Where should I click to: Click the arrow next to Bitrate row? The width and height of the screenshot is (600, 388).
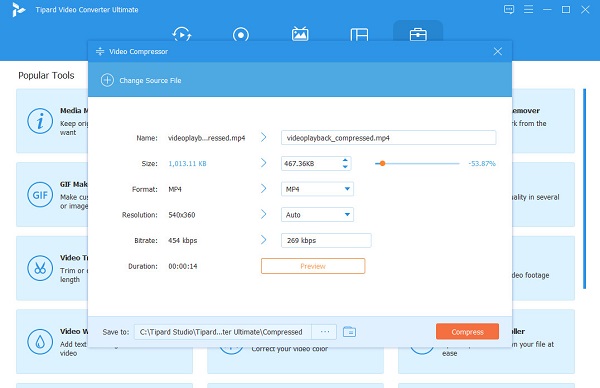point(263,240)
